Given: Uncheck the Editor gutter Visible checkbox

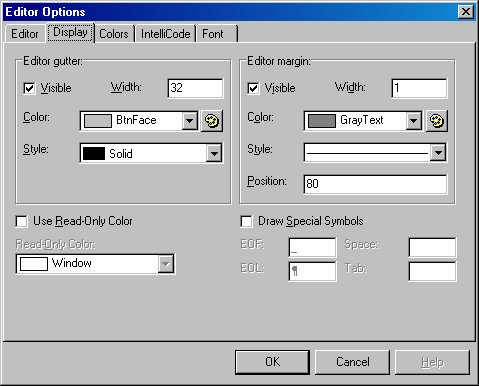Looking at the screenshot, I should (29, 88).
